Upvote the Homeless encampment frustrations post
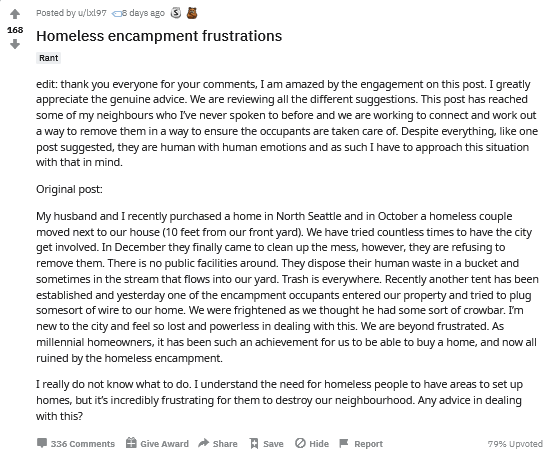 [15, 14]
